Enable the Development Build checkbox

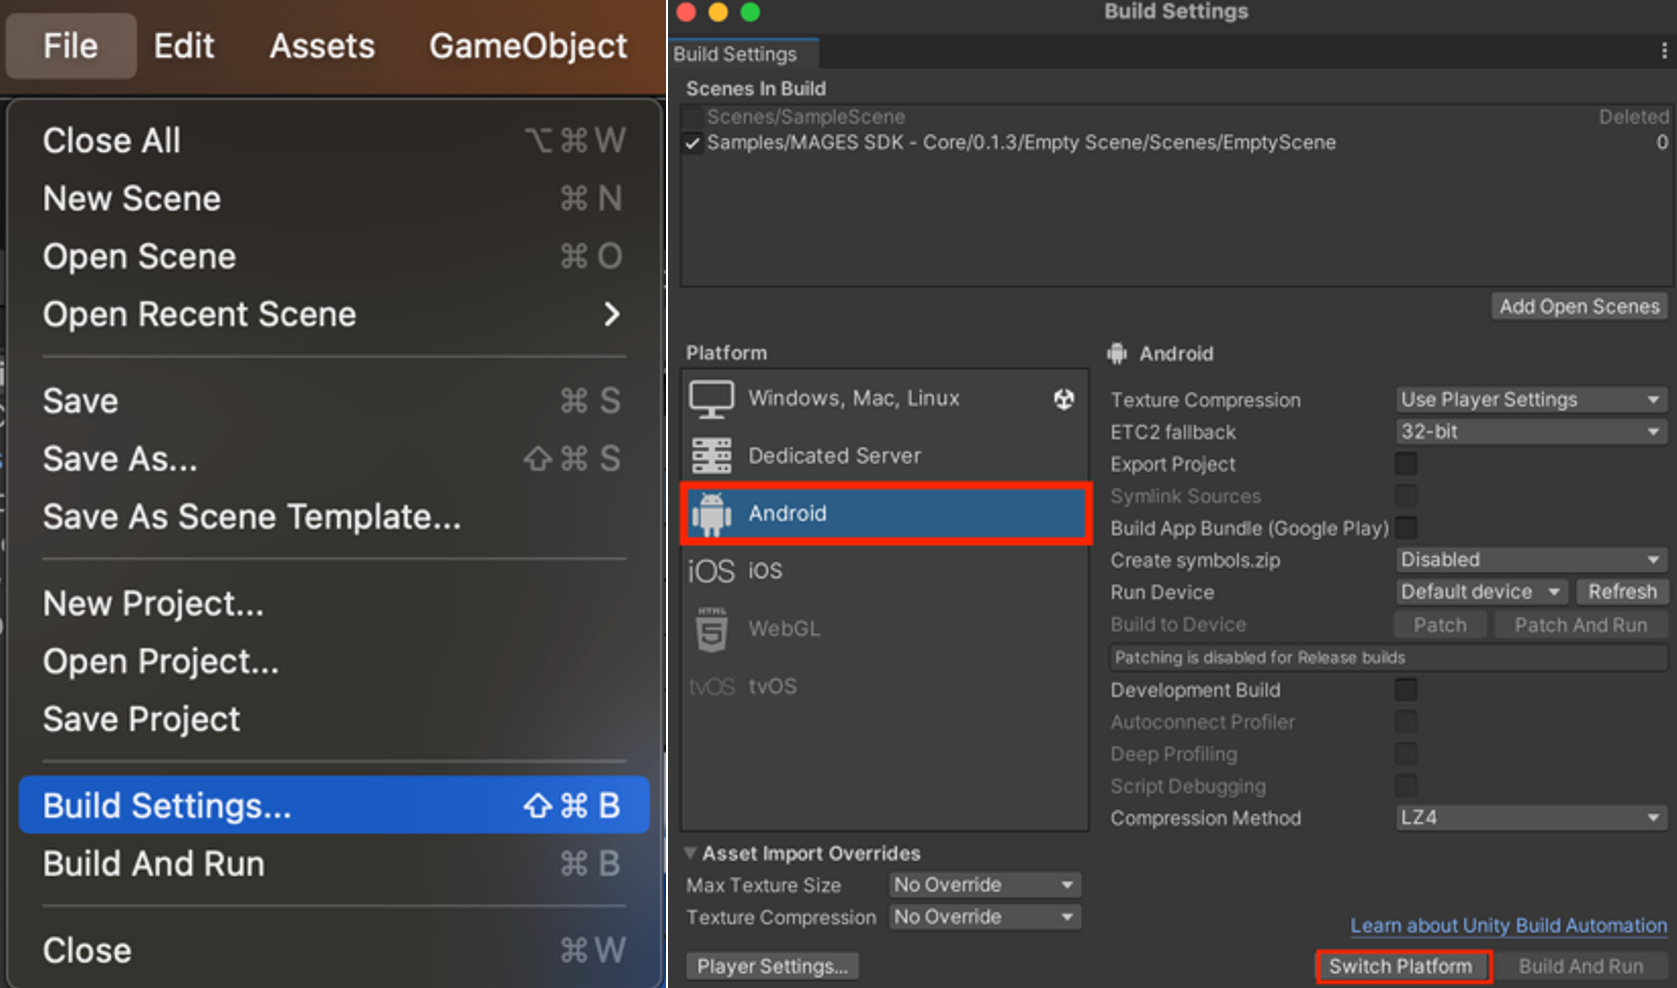pyautogui.click(x=1405, y=690)
